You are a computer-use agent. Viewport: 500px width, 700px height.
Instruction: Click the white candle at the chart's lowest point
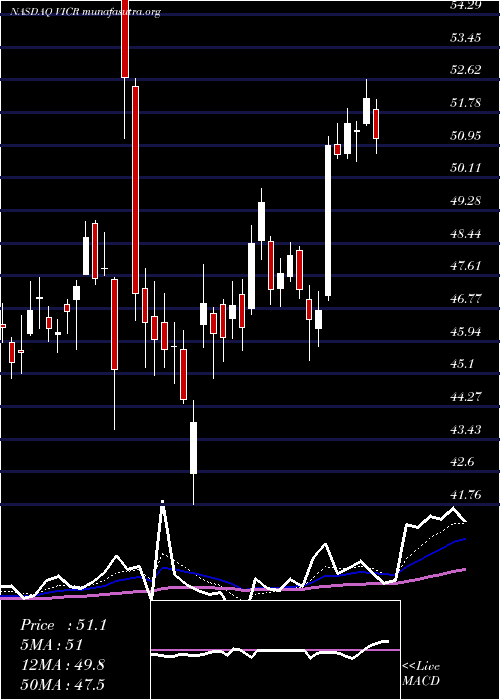[x=193, y=448]
